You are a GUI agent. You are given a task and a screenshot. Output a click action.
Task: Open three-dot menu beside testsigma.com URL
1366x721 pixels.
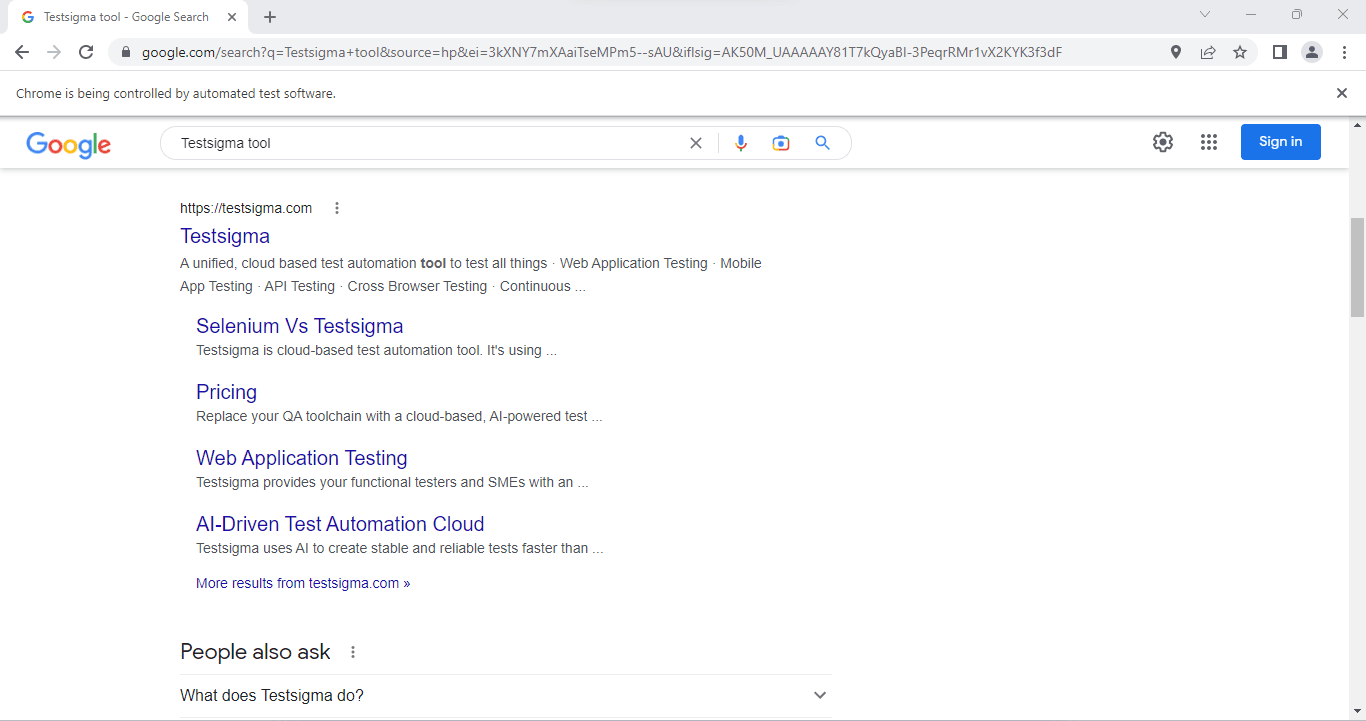[x=337, y=208]
